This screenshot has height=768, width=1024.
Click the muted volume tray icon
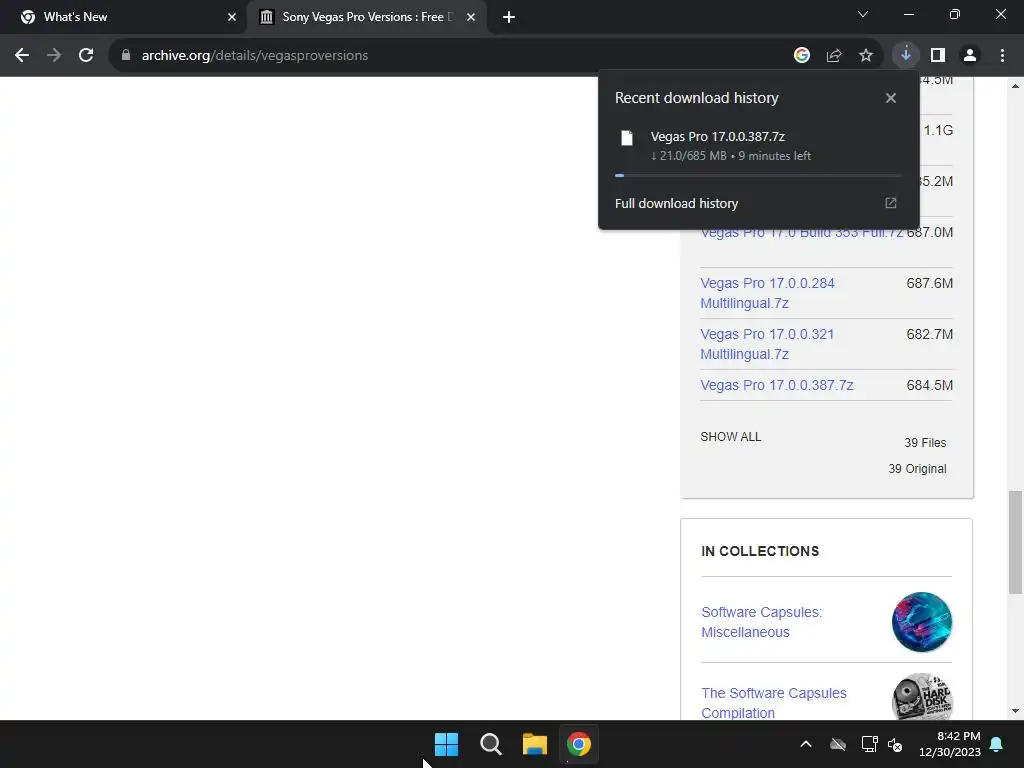(895, 744)
